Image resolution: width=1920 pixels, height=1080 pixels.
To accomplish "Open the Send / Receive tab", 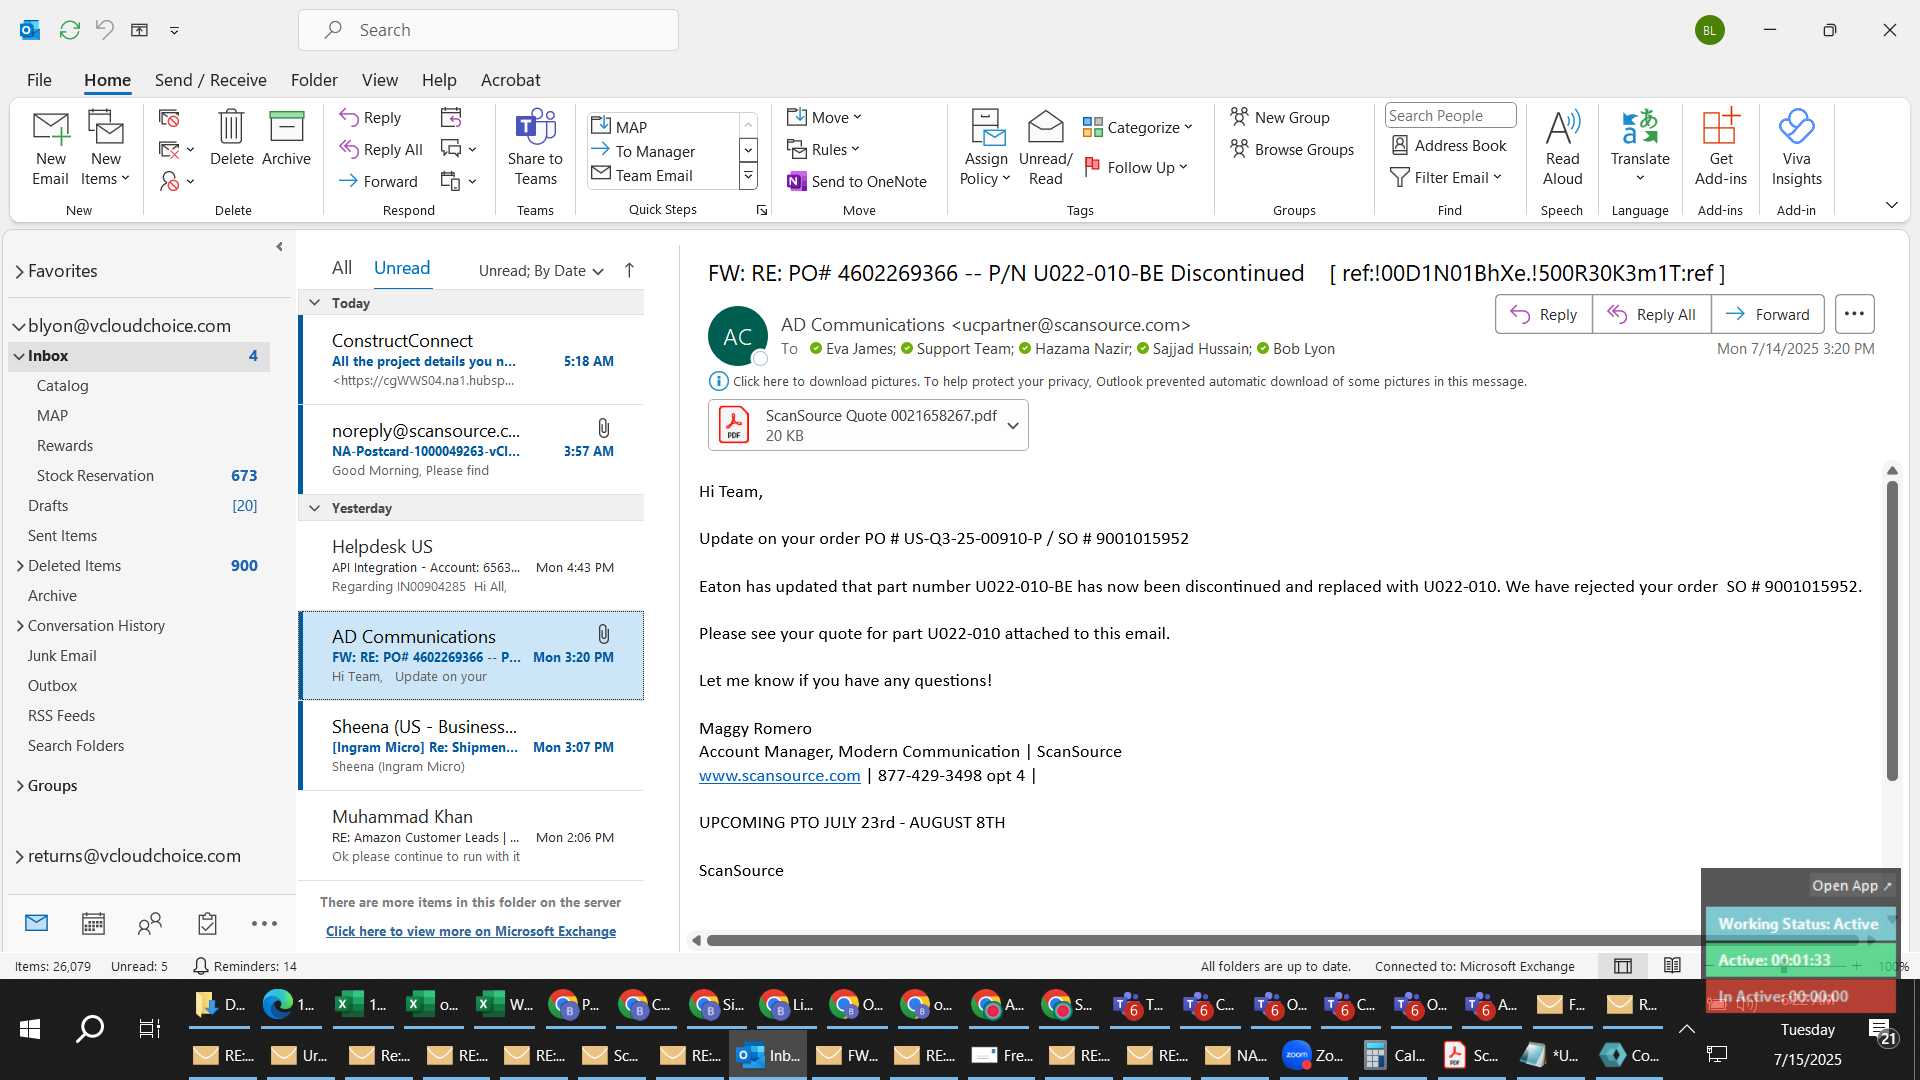I will (x=210, y=80).
